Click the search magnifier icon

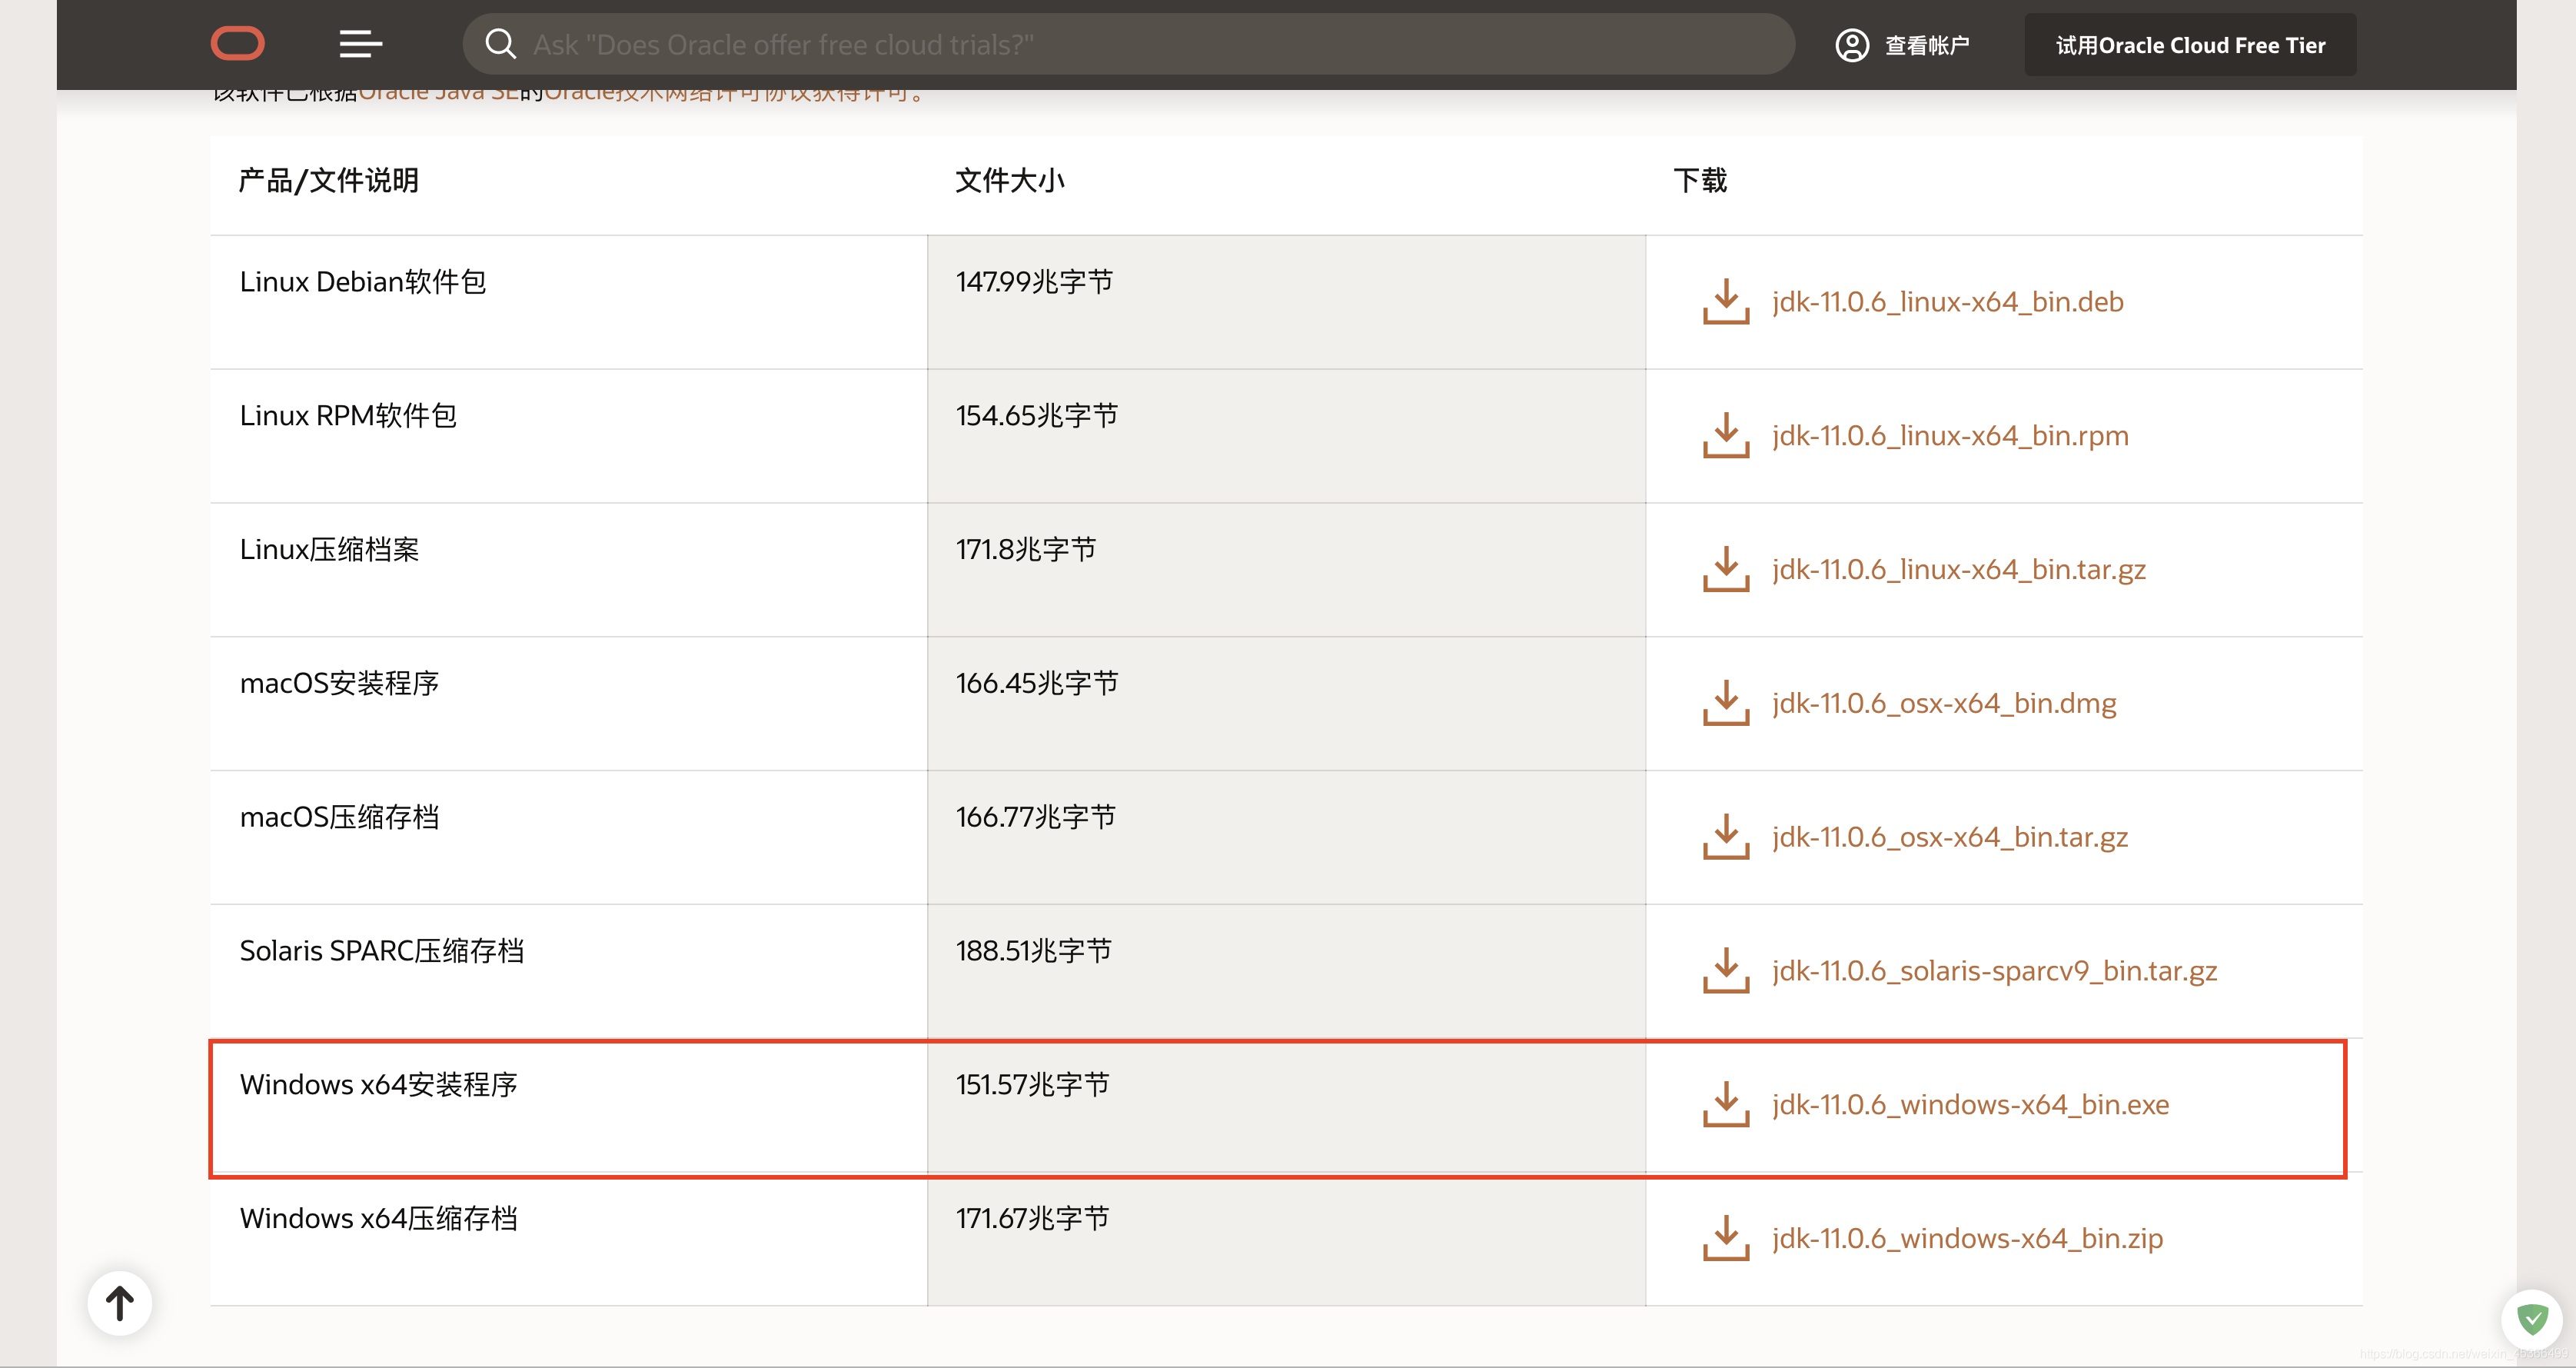500,44
